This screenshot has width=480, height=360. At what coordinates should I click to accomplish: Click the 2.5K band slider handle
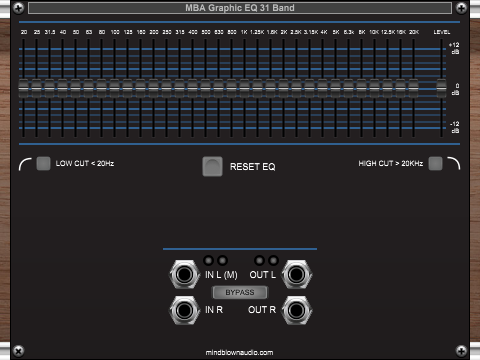296,88
